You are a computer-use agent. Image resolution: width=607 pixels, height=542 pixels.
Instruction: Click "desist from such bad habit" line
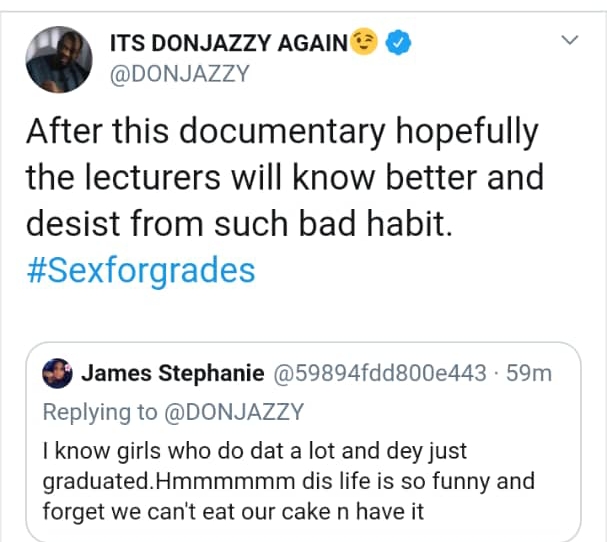click(x=240, y=224)
